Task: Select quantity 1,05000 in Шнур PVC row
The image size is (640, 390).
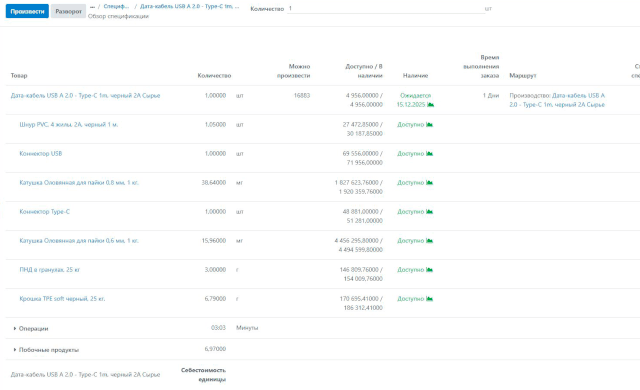Action: click(x=215, y=124)
